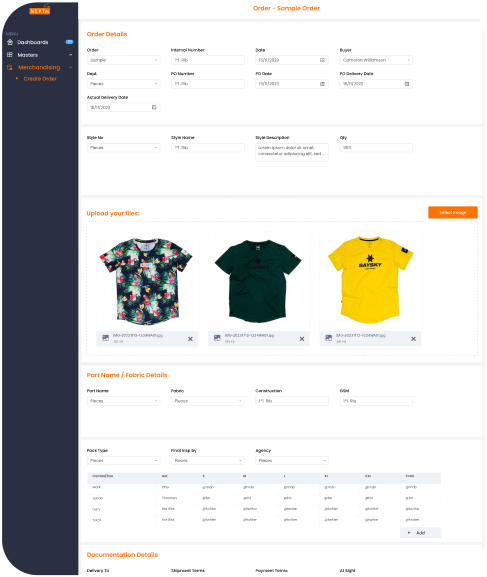The image size is (487, 577).
Task: Open the Dashboards menu item
Action: click(x=32, y=42)
